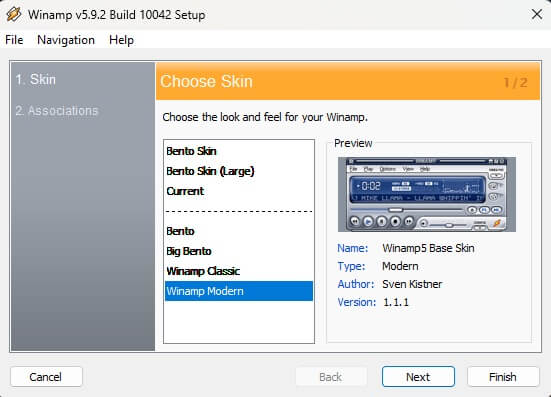Go to the Skin step in sidebar

tap(35, 79)
